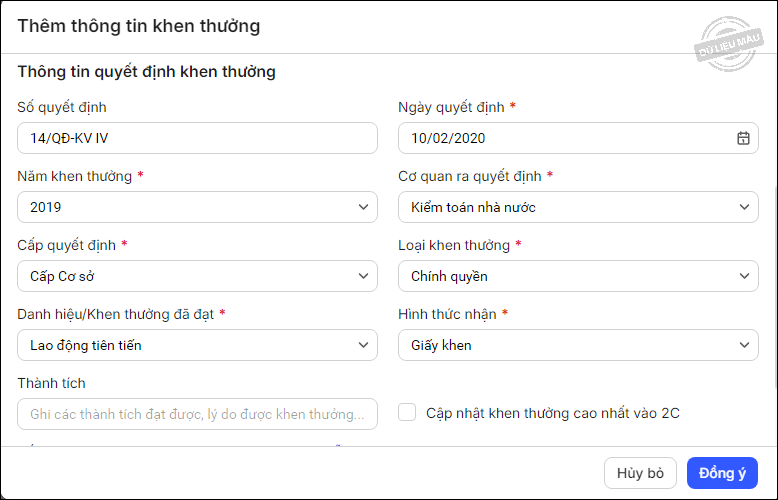Image resolution: width=778 pixels, height=500 pixels.
Task: Click the Hủy bỏ button
Action: coord(640,473)
